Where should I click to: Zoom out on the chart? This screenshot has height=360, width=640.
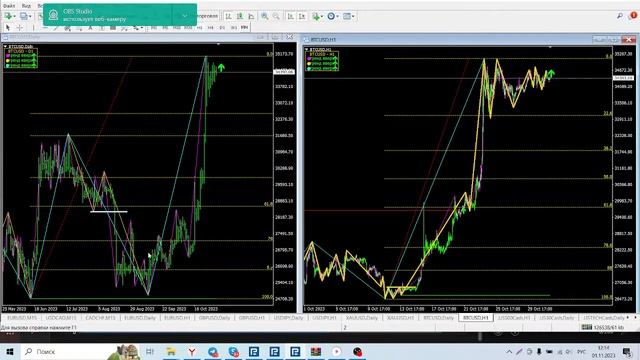[x=276, y=16]
